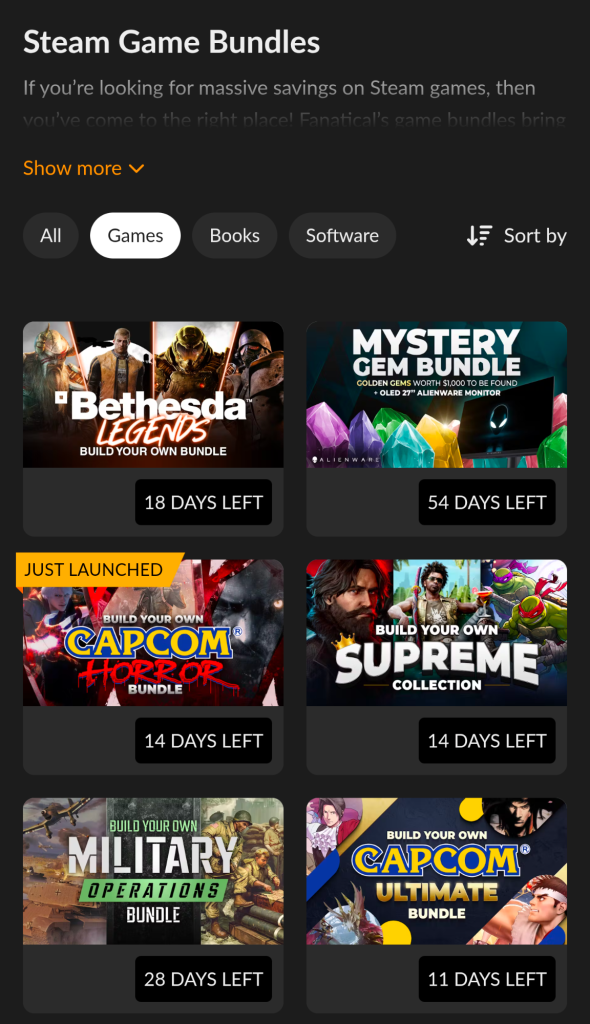Select the All filter pill

point(51,236)
